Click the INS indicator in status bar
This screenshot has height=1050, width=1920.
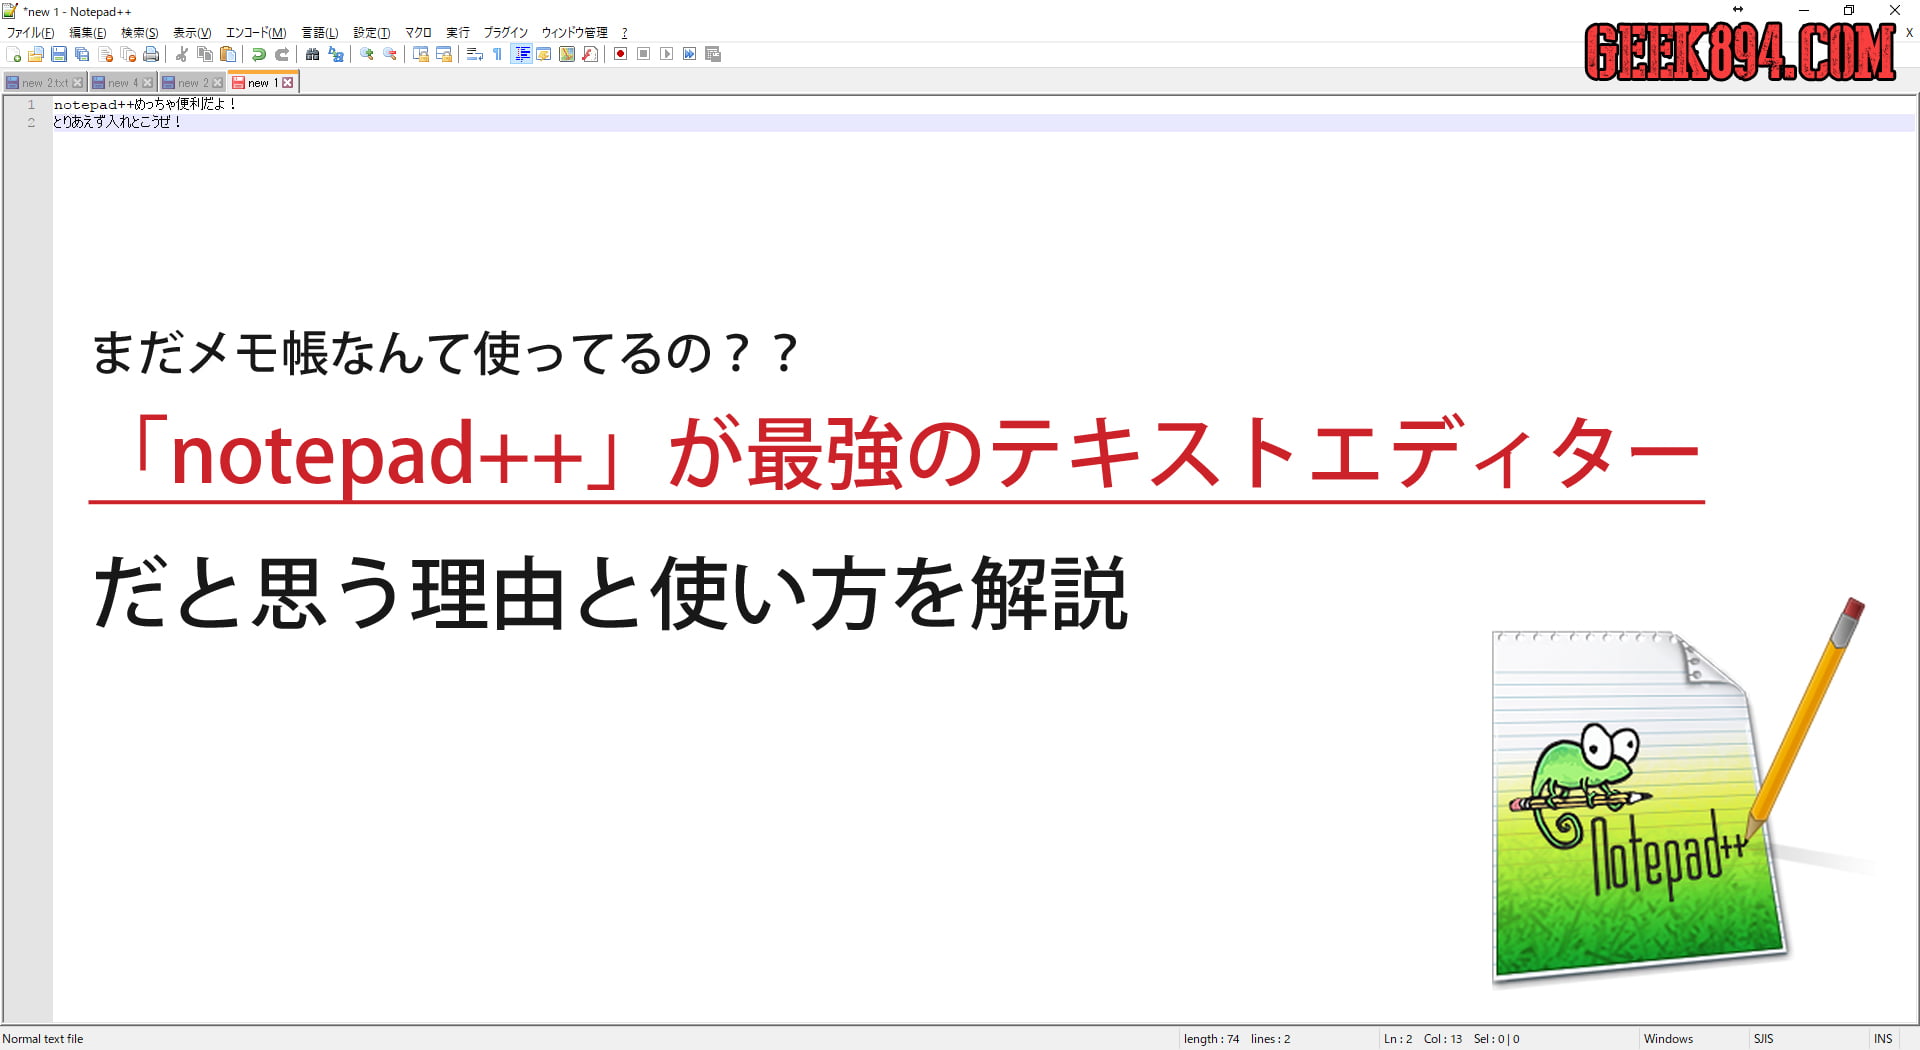click(x=1883, y=1039)
